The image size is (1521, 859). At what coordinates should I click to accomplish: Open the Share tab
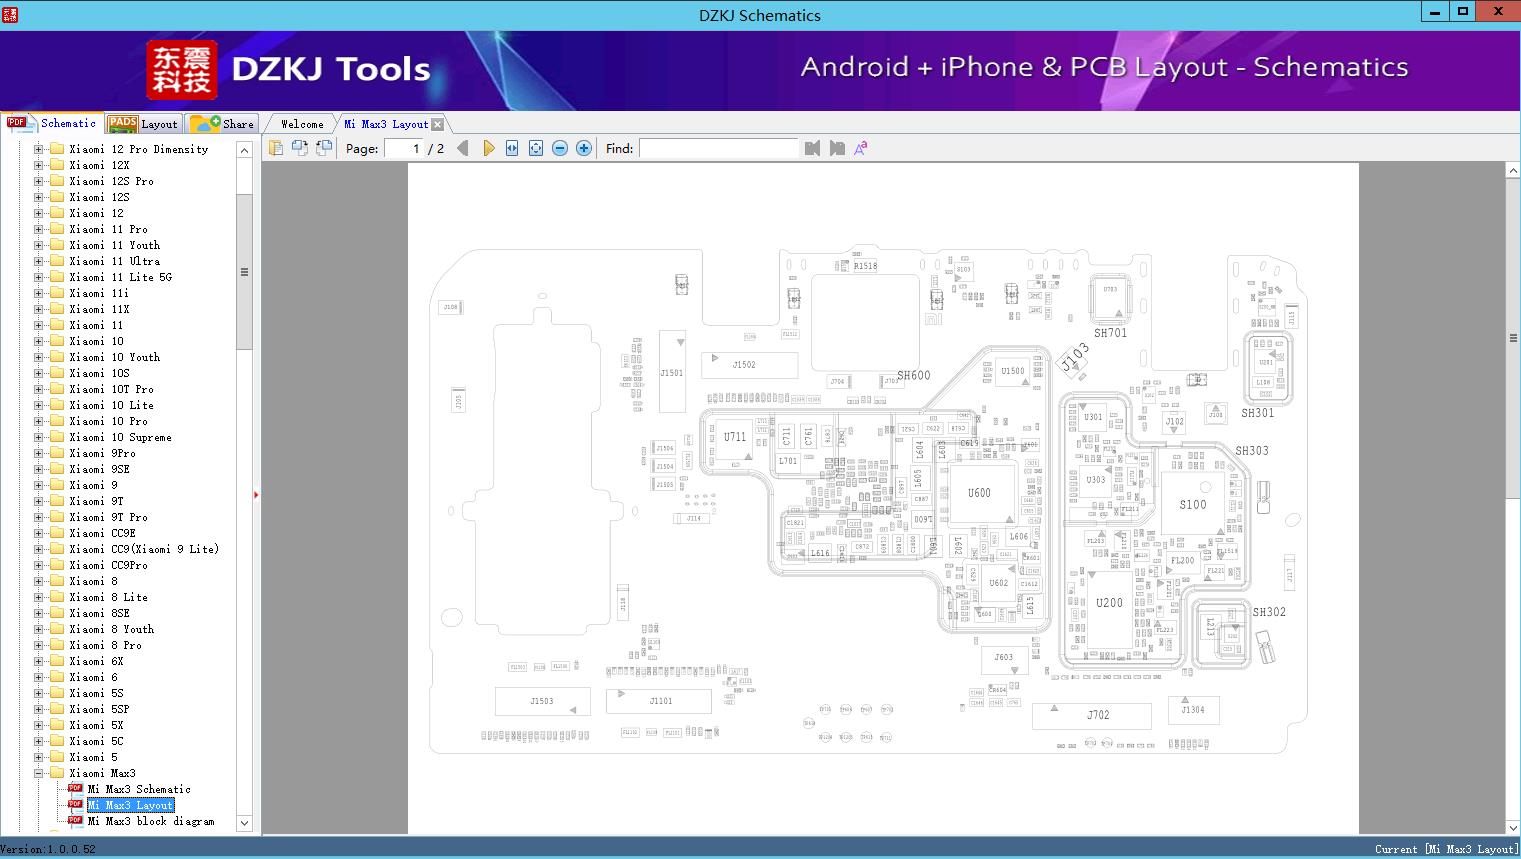[222, 124]
